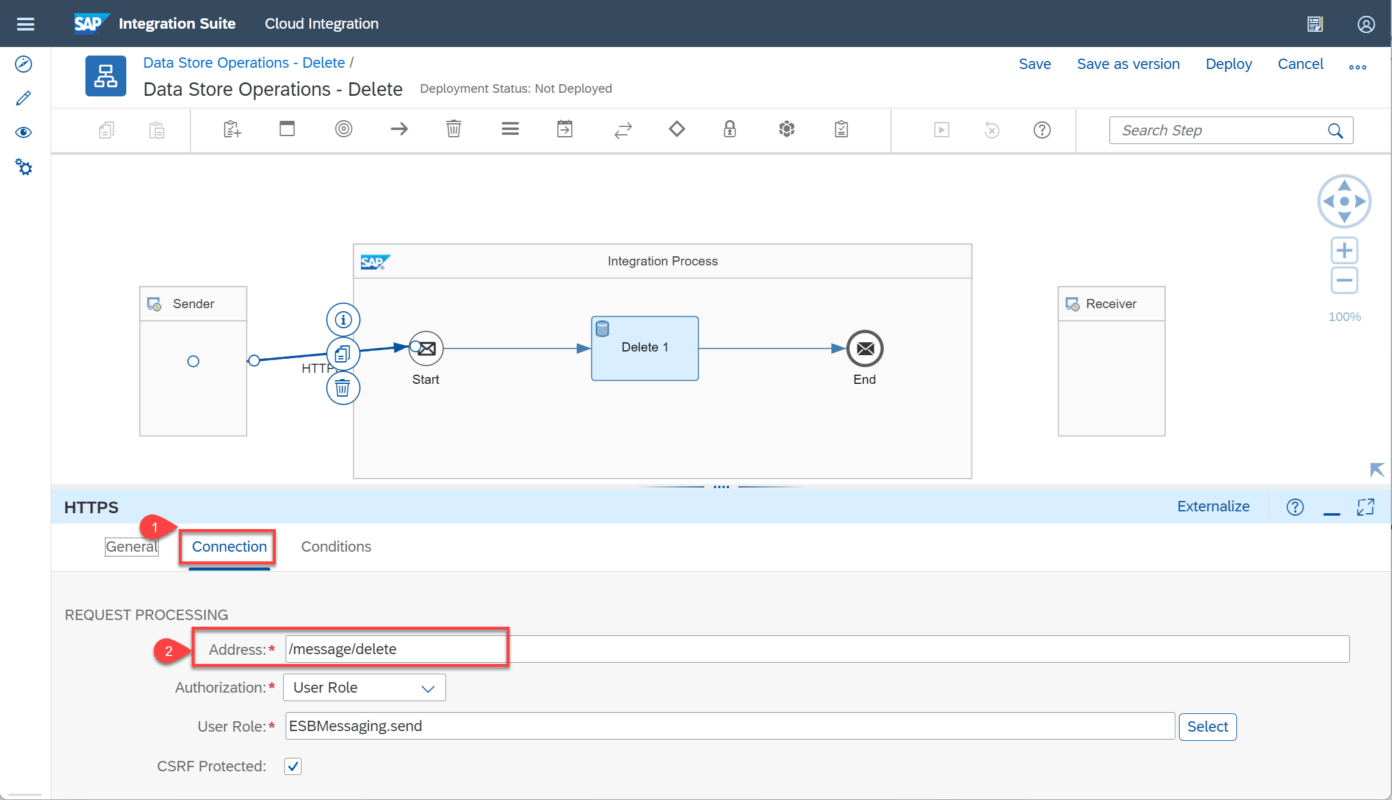Open the Data Store Operations breadcrumb link
Screen dimensions: 1392x800
[244, 62]
